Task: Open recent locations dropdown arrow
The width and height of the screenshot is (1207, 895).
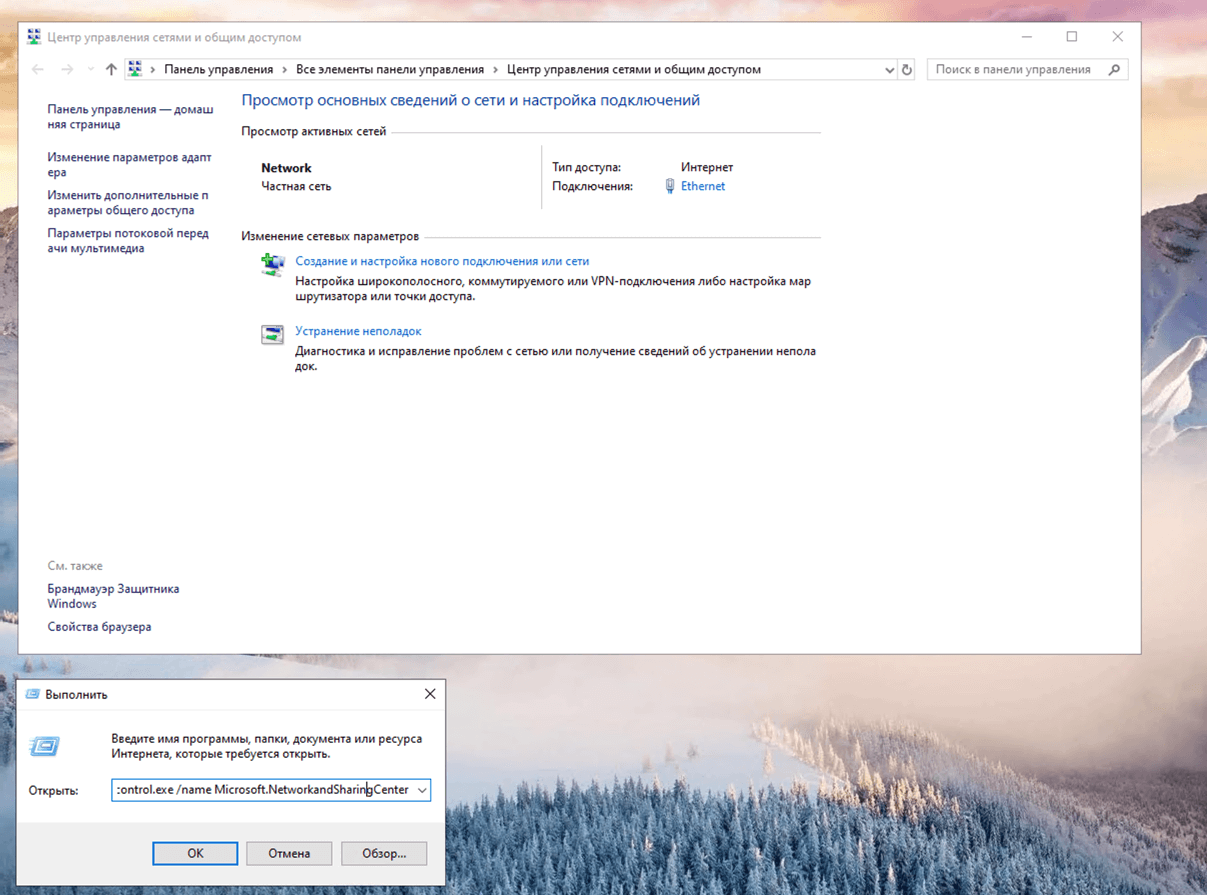Action: tap(90, 70)
